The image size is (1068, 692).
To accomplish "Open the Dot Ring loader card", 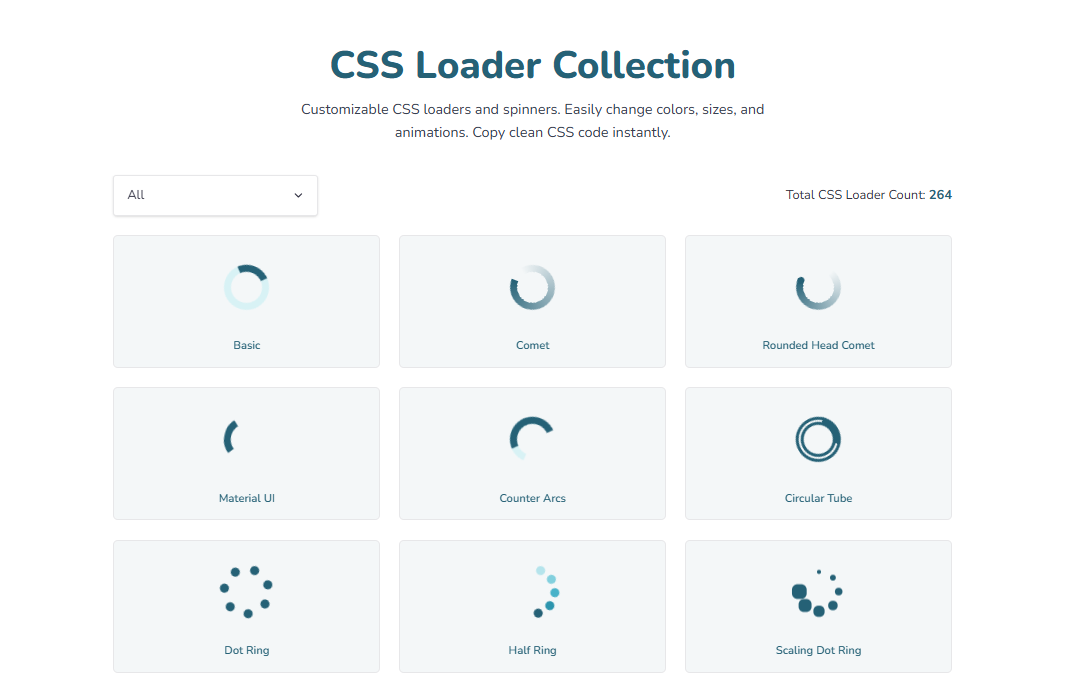I will (x=246, y=606).
